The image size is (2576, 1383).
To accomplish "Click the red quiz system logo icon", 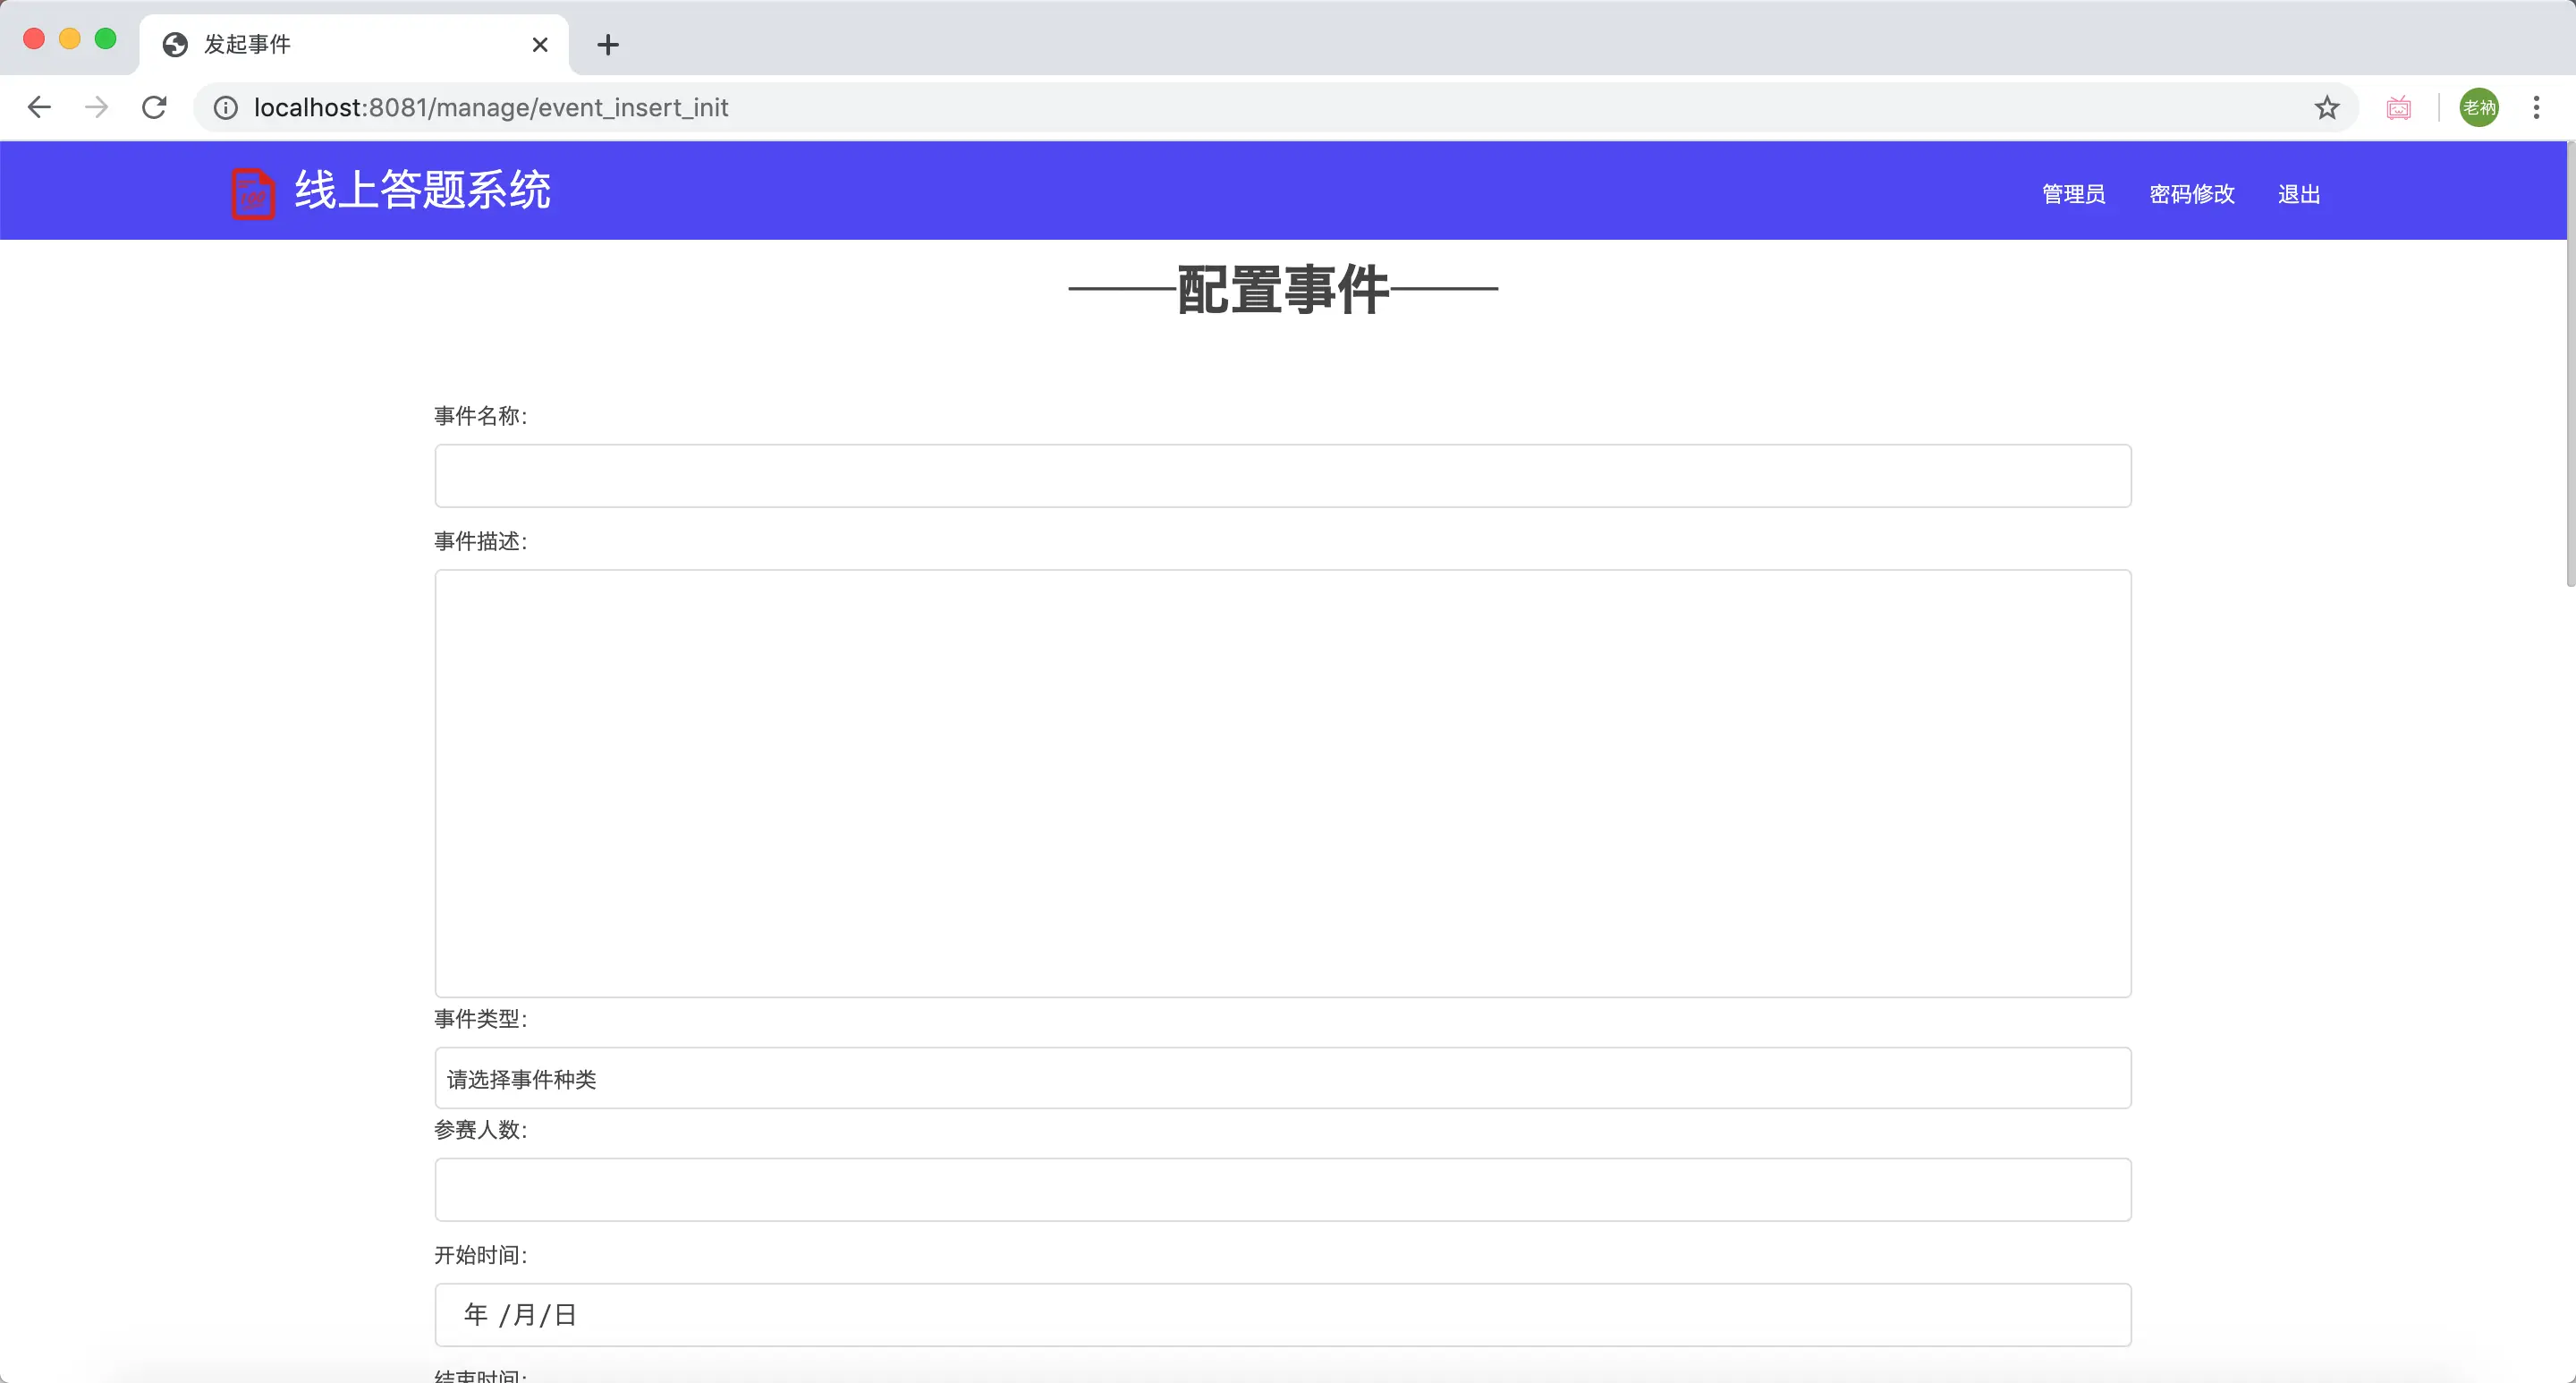I will (252, 192).
